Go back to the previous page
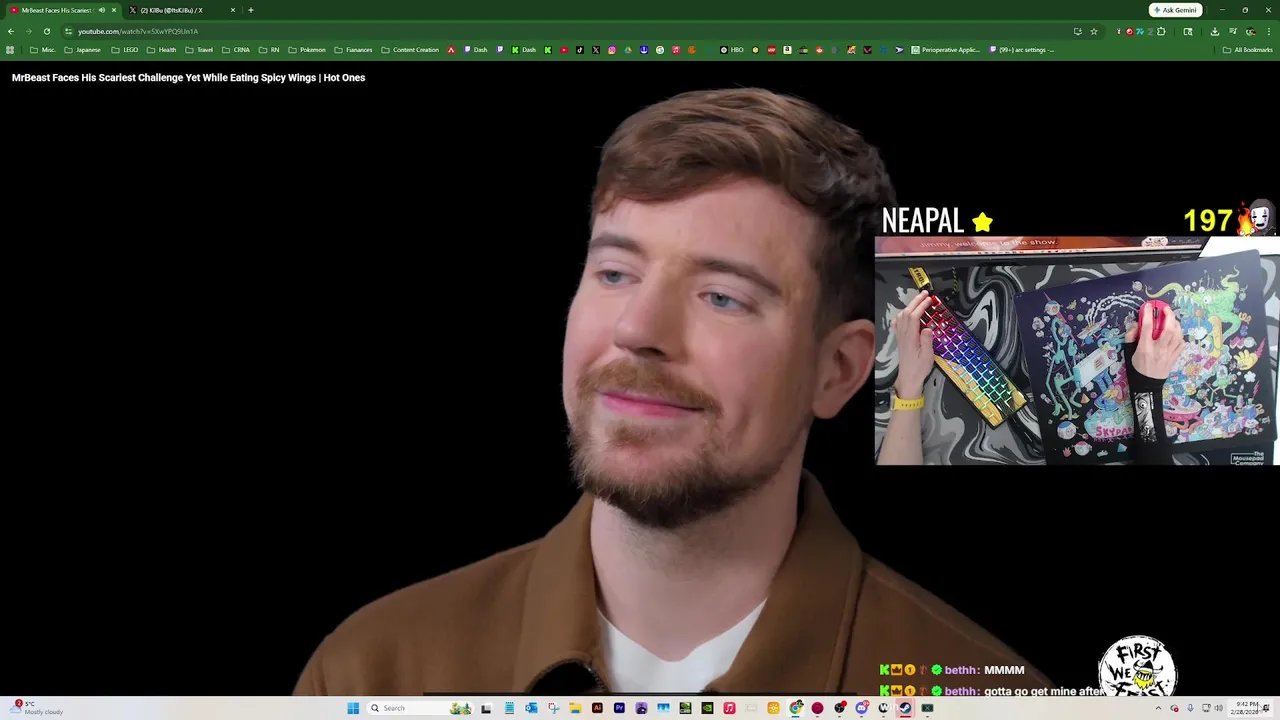This screenshot has height=720, width=1280. pyautogui.click(x=11, y=31)
